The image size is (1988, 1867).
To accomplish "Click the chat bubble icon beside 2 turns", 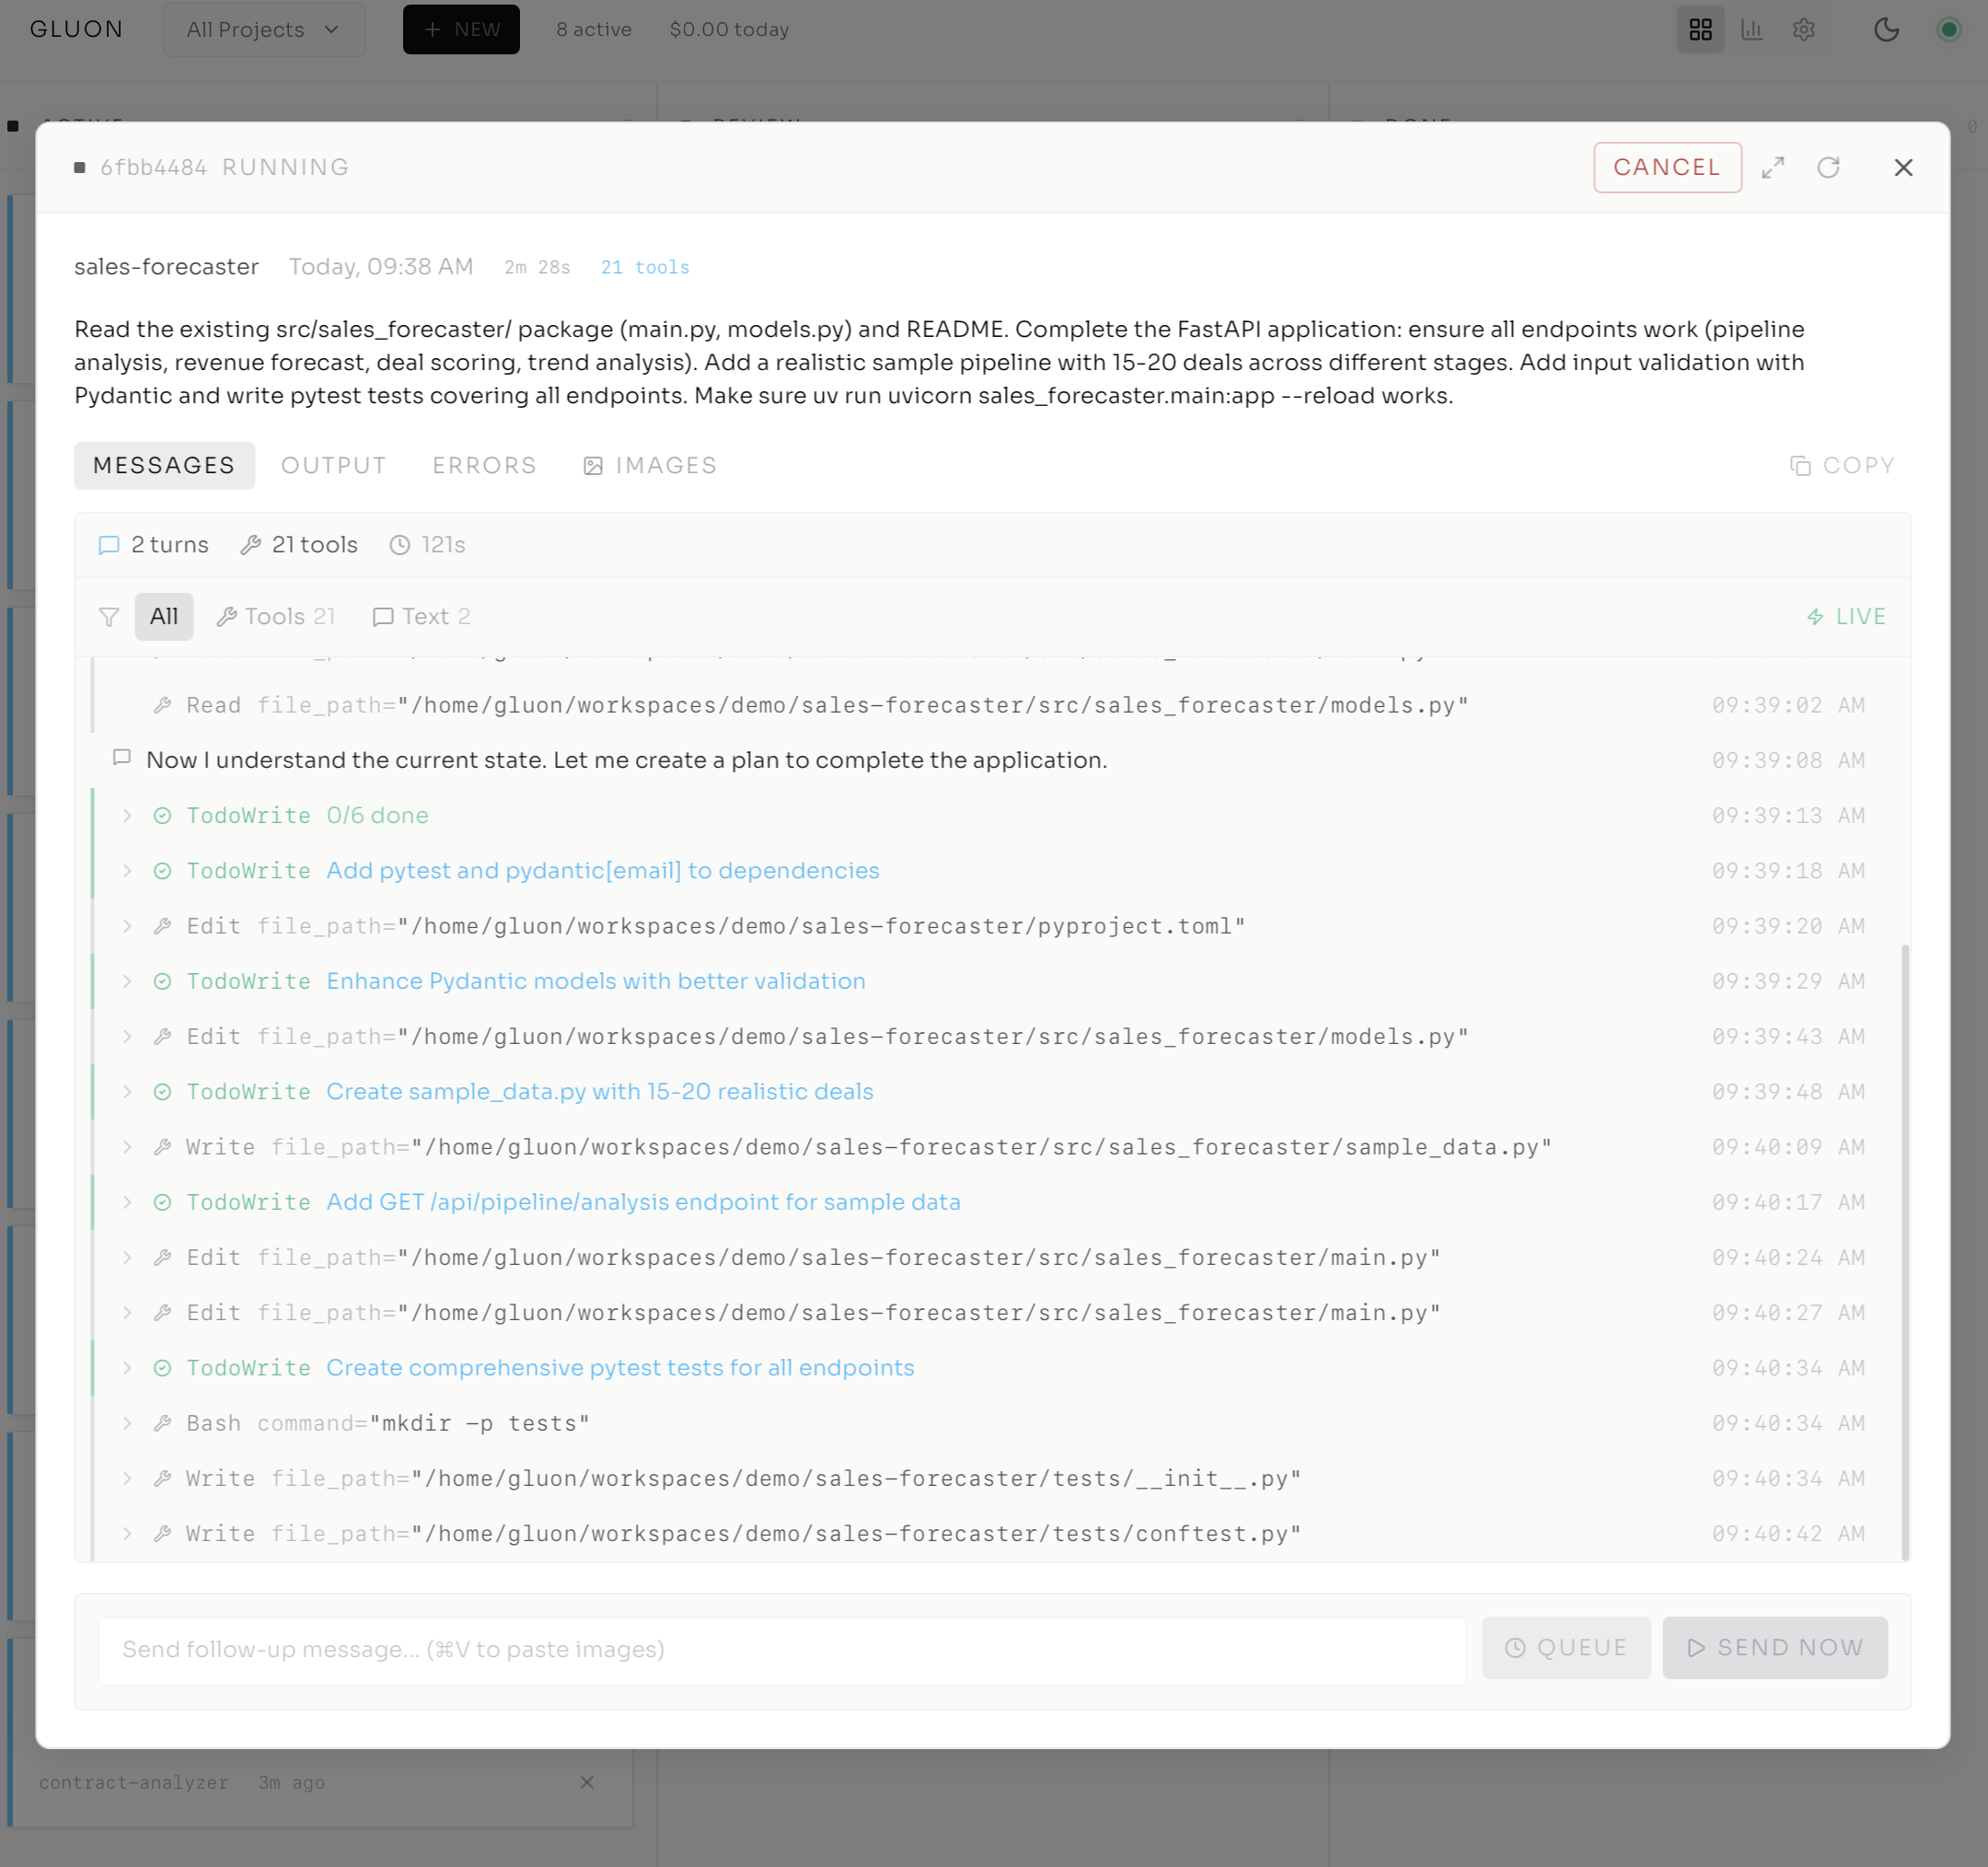I will coord(109,545).
